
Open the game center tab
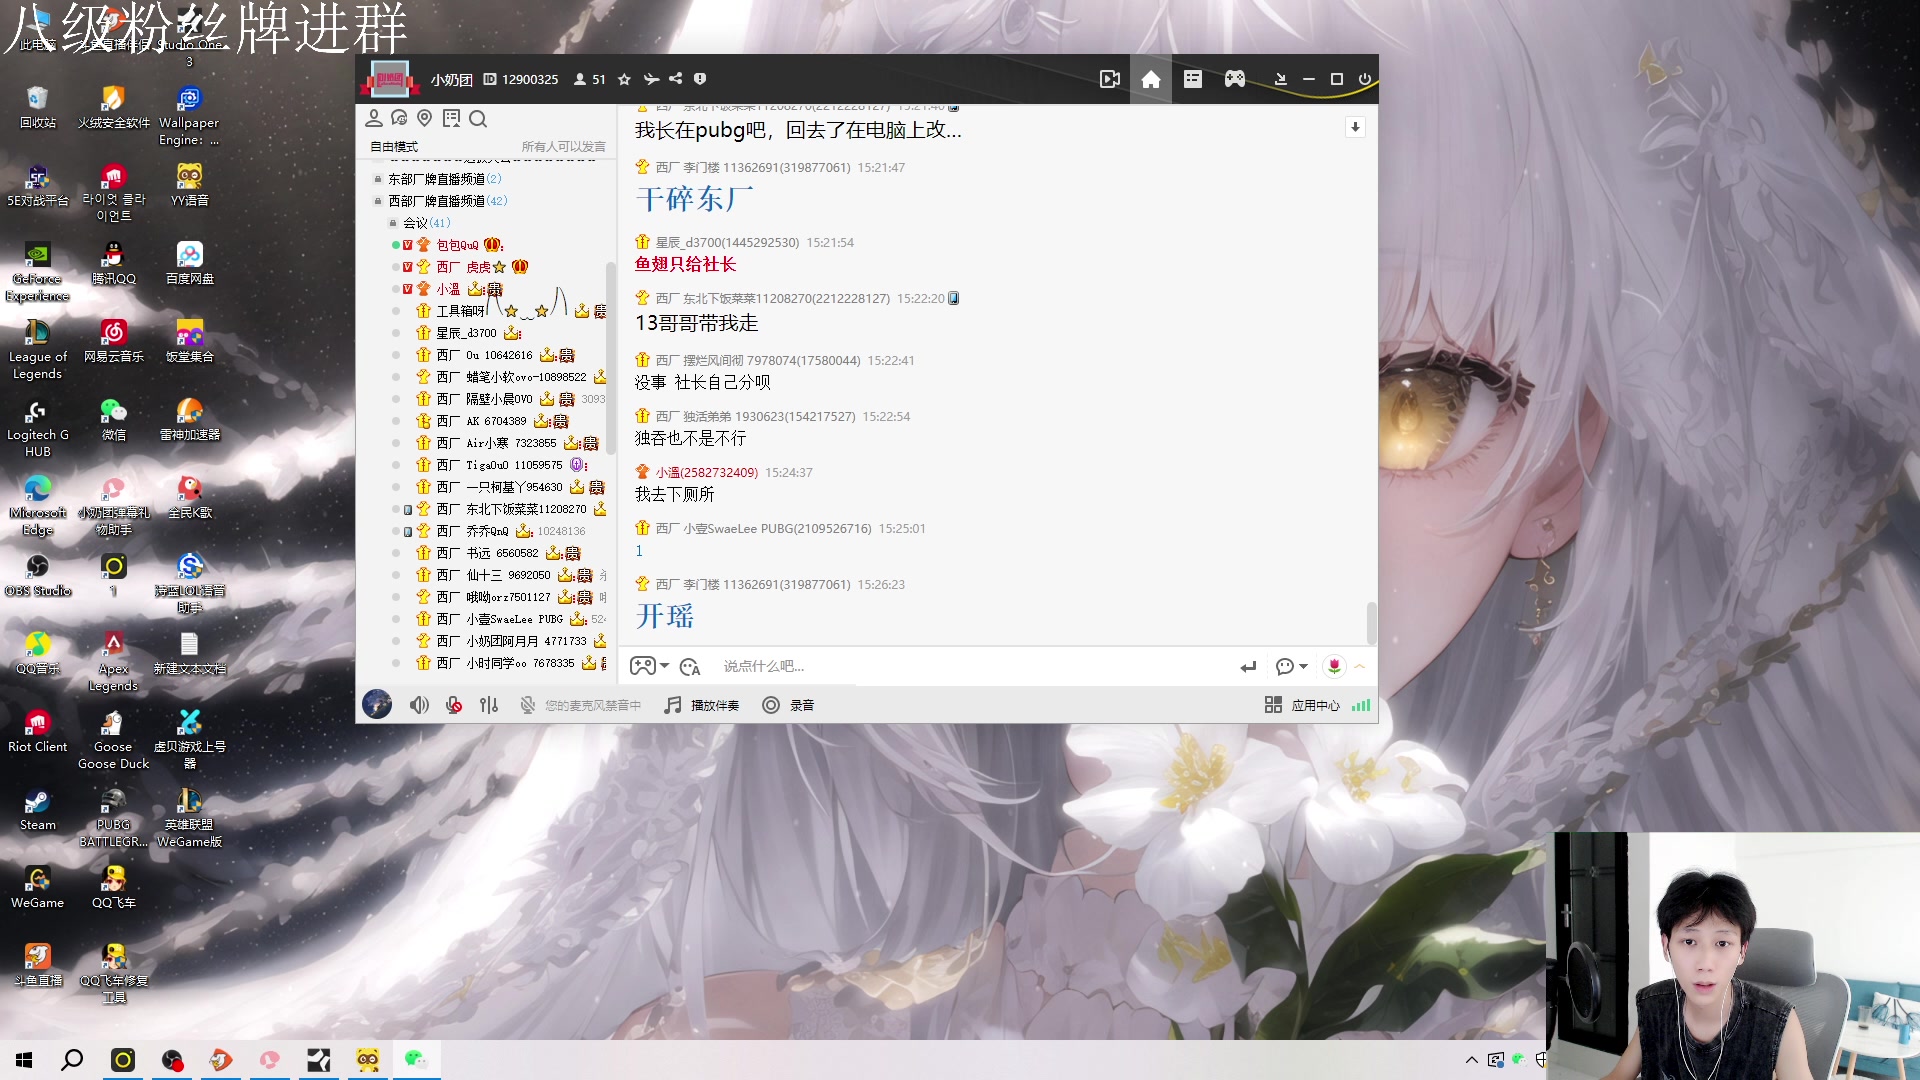point(1234,79)
